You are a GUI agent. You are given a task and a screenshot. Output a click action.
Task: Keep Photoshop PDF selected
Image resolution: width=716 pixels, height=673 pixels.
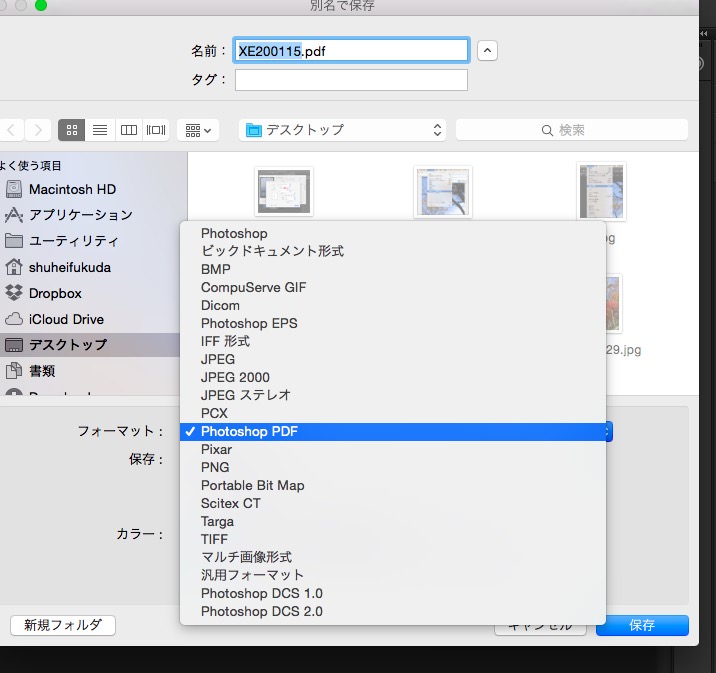[x=393, y=431]
